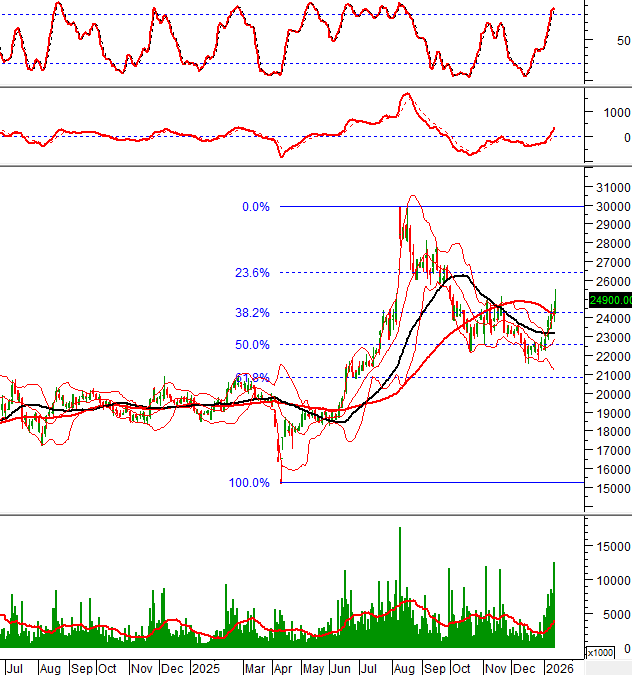Click the 1000 label on MACD axis
The width and height of the screenshot is (632, 675).
[x=615, y=112]
